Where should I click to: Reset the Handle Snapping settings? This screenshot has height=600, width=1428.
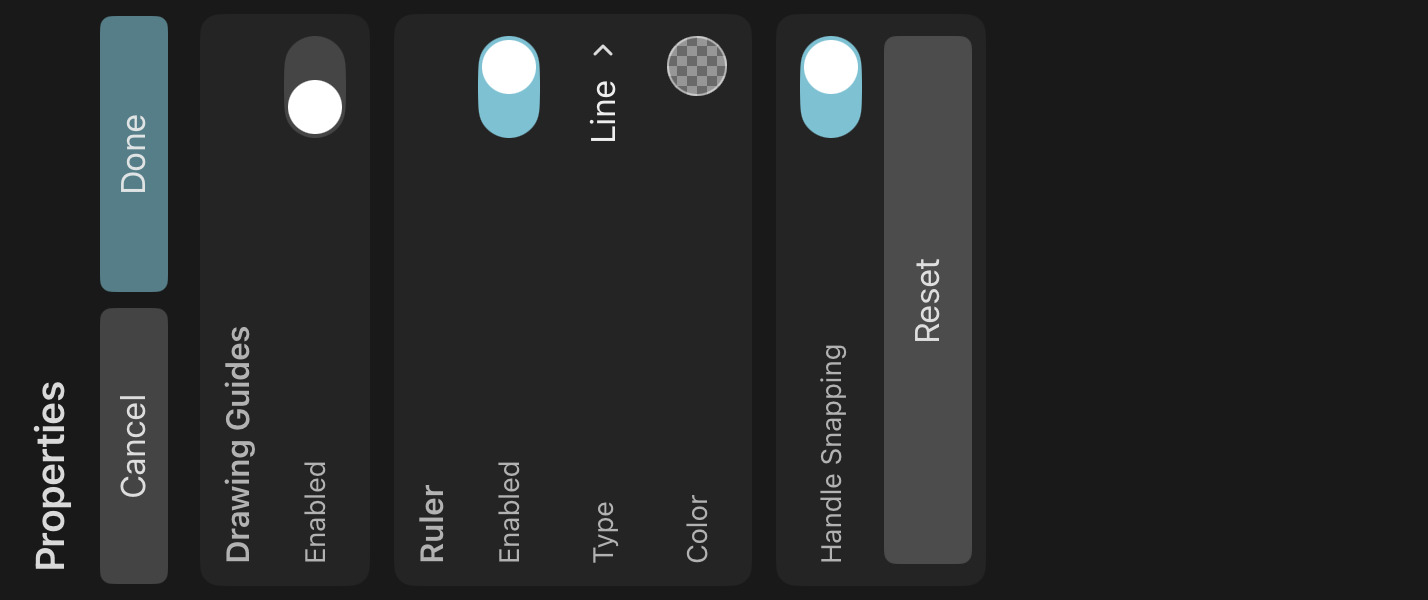pyautogui.click(x=928, y=300)
